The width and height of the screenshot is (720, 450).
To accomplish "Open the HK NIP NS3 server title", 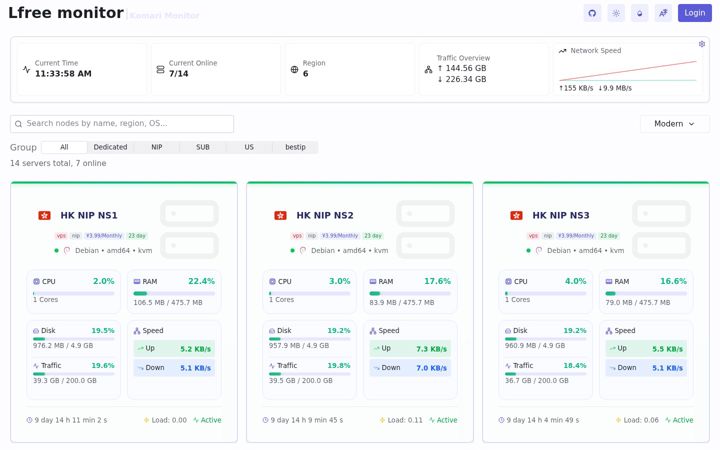I will (561, 215).
